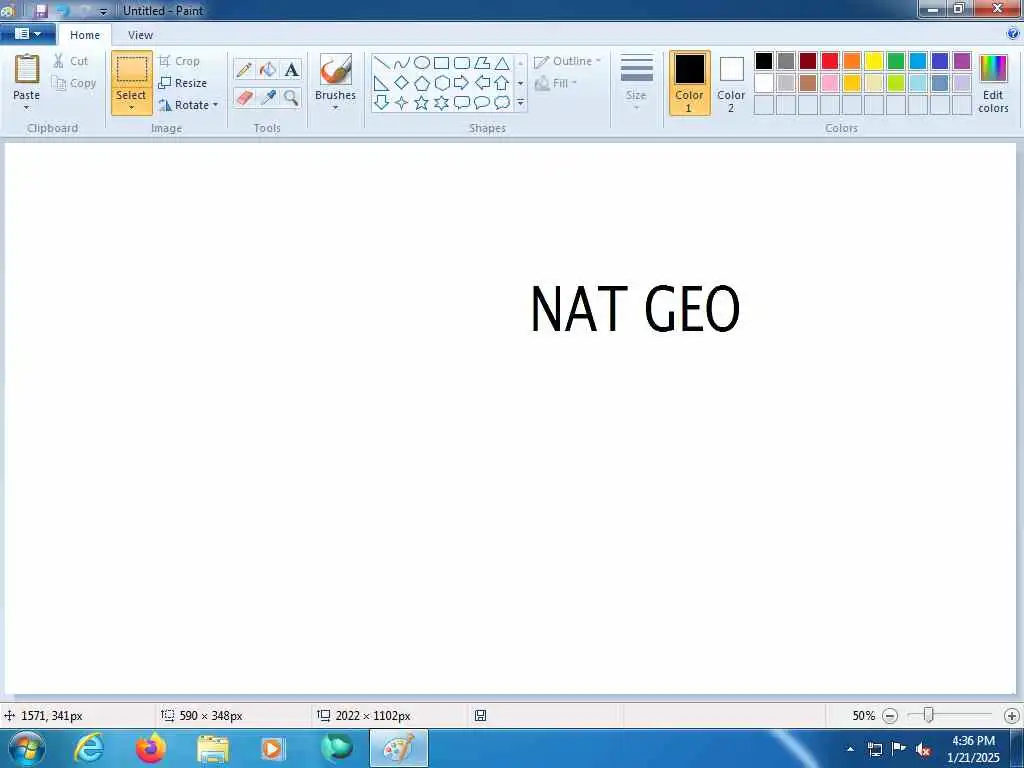Viewport: 1024px width, 768px height.
Task: Pick the yellow color swatch
Action: (874, 61)
